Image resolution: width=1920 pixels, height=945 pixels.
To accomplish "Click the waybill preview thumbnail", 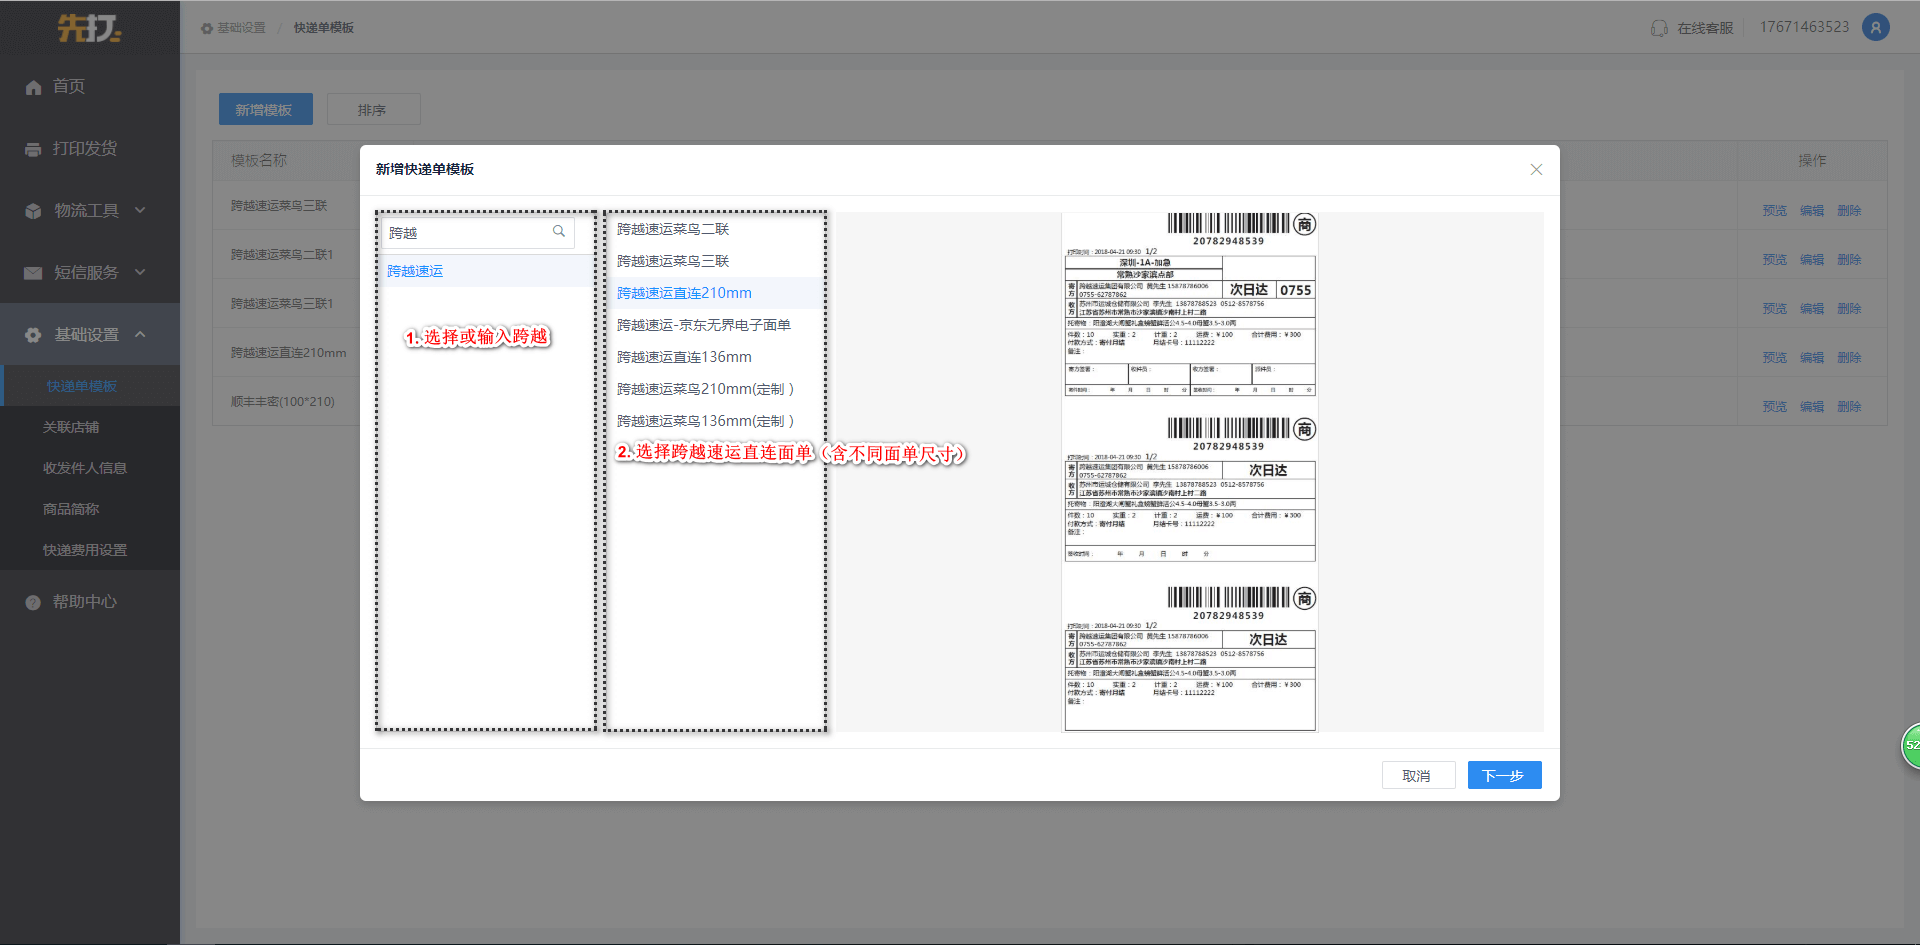I will coord(1190,472).
